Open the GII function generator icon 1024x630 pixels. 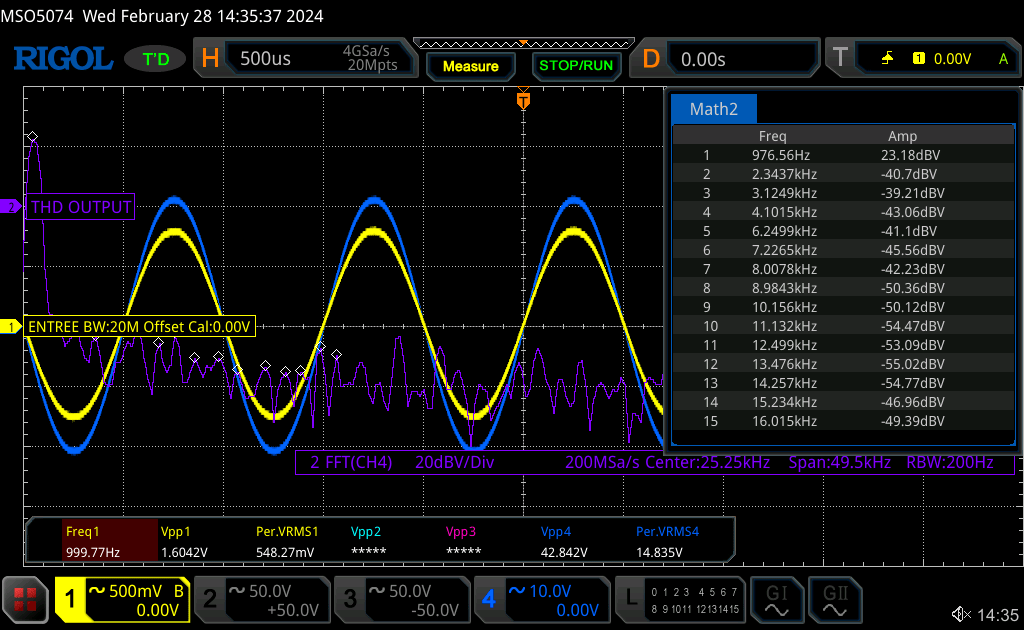[835, 600]
